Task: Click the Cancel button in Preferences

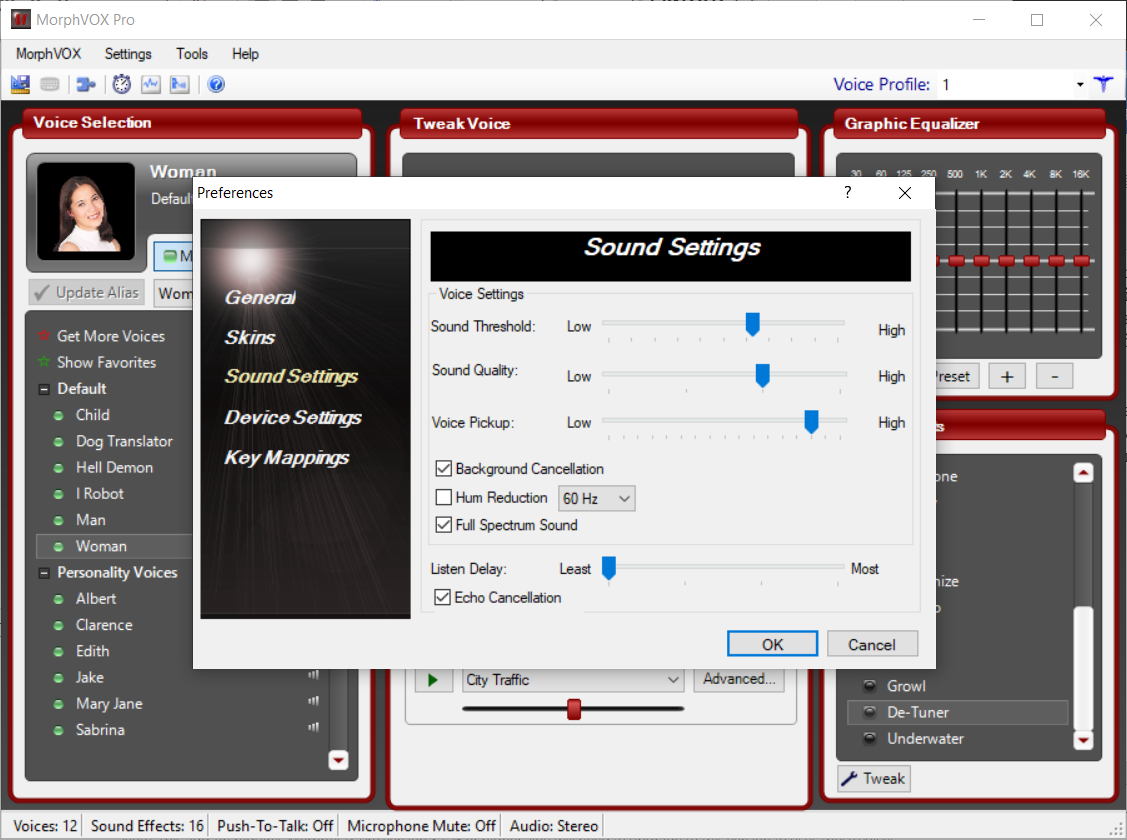Action: click(871, 644)
